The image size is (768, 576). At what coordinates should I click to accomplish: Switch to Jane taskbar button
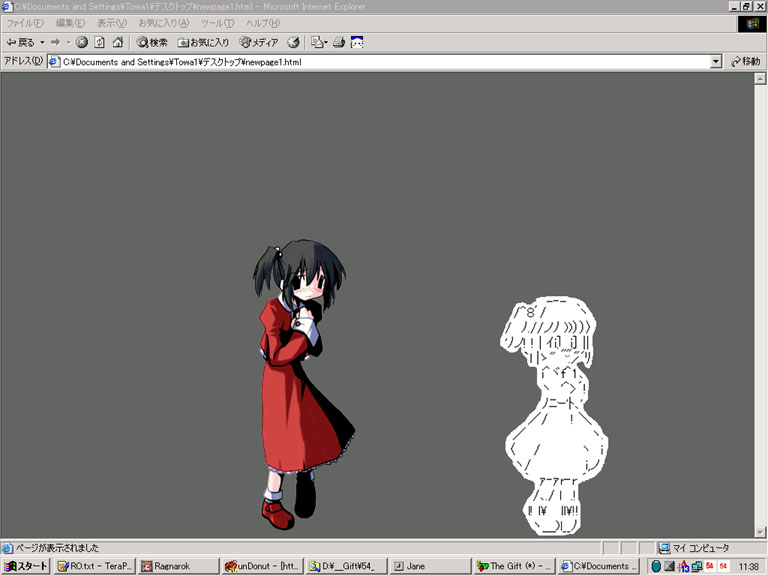430,566
